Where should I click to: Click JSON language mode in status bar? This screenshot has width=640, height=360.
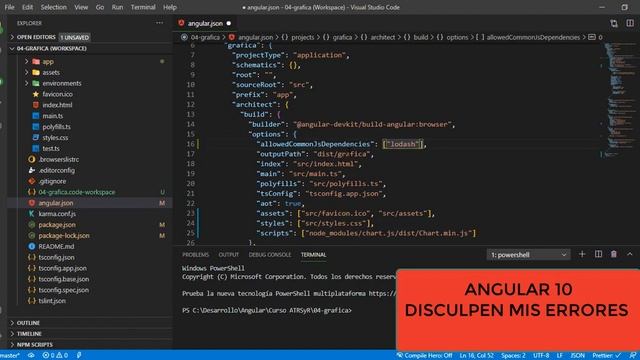pyautogui.click(x=577, y=356)
